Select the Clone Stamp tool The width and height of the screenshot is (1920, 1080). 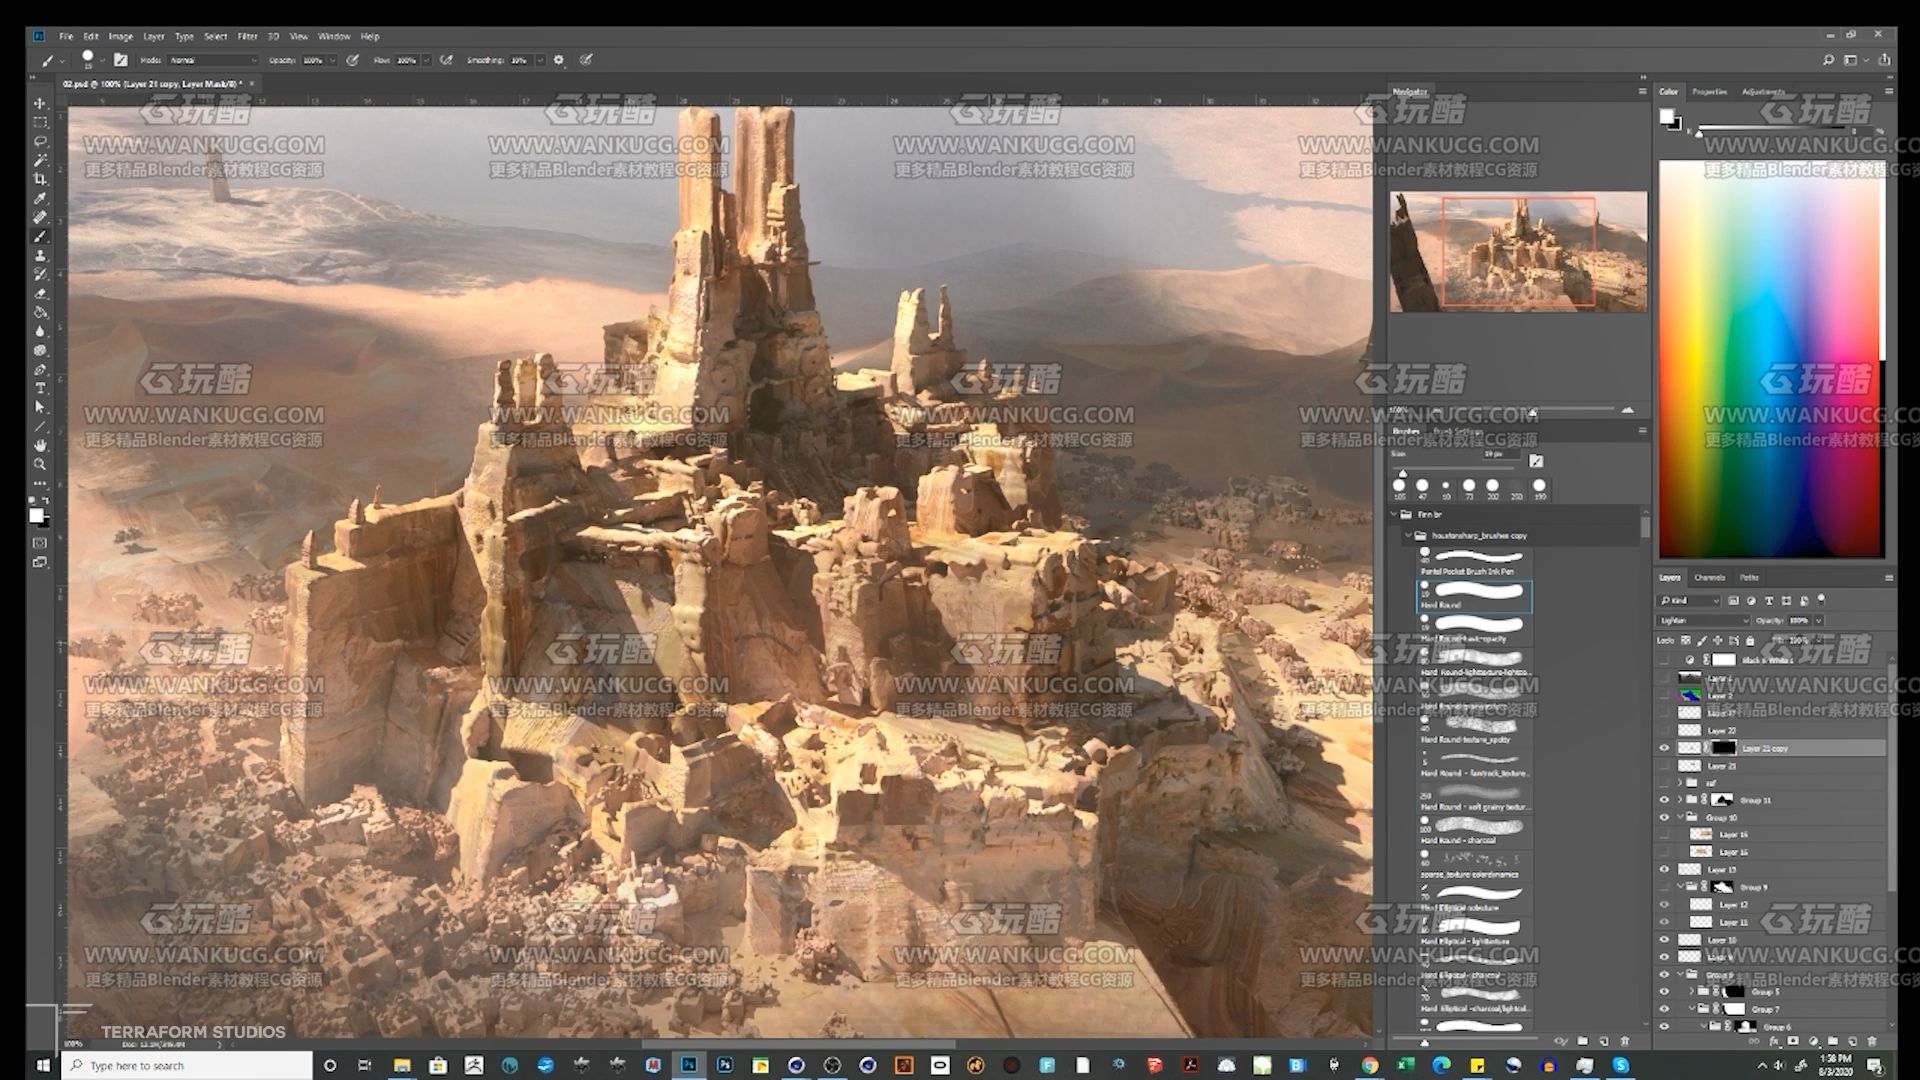tap(40, 255)
